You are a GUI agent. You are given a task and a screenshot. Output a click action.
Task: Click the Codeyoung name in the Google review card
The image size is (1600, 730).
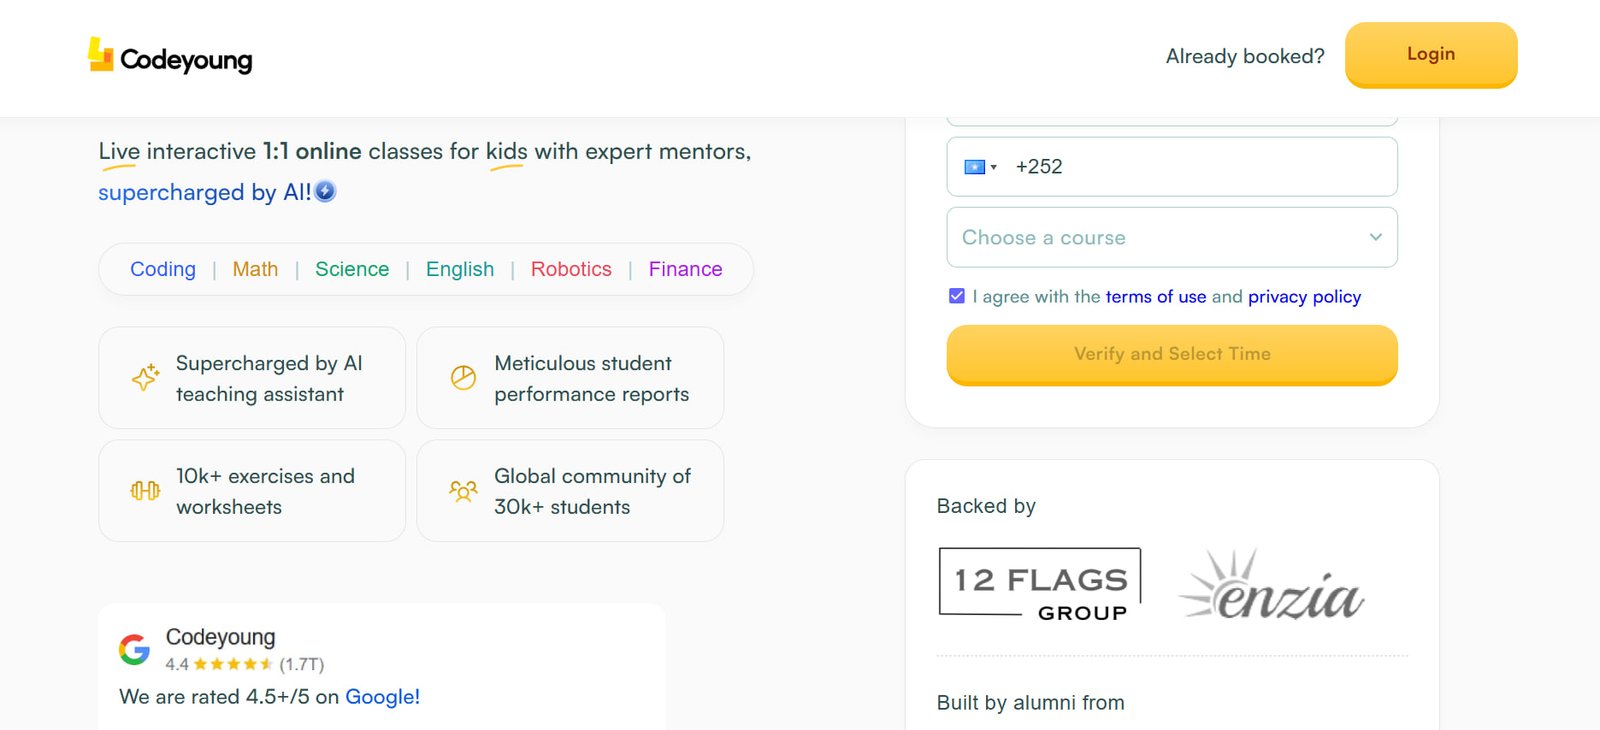(220, 637)
